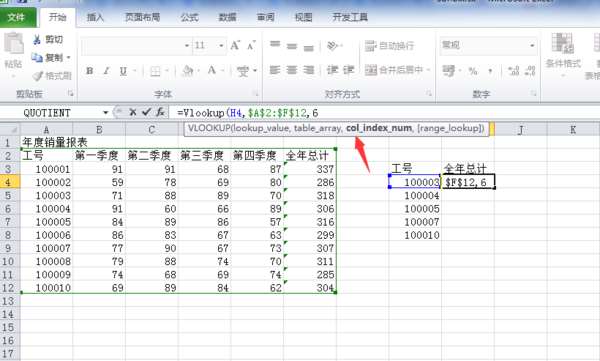Screen dimensions: 600x361
Task: Click the Select All corner button
Action: (x=10, y=129)
